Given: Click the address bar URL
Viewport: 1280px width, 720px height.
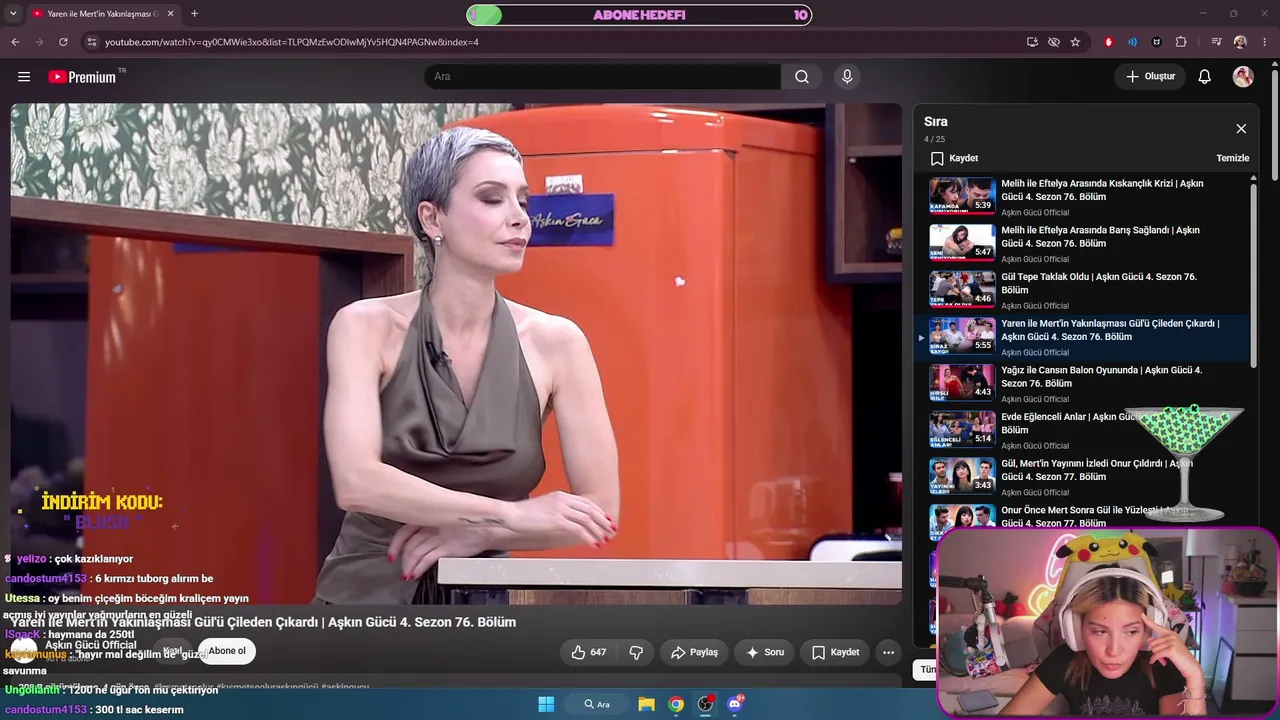Looking at the screenshot, I should coord(292,42).
